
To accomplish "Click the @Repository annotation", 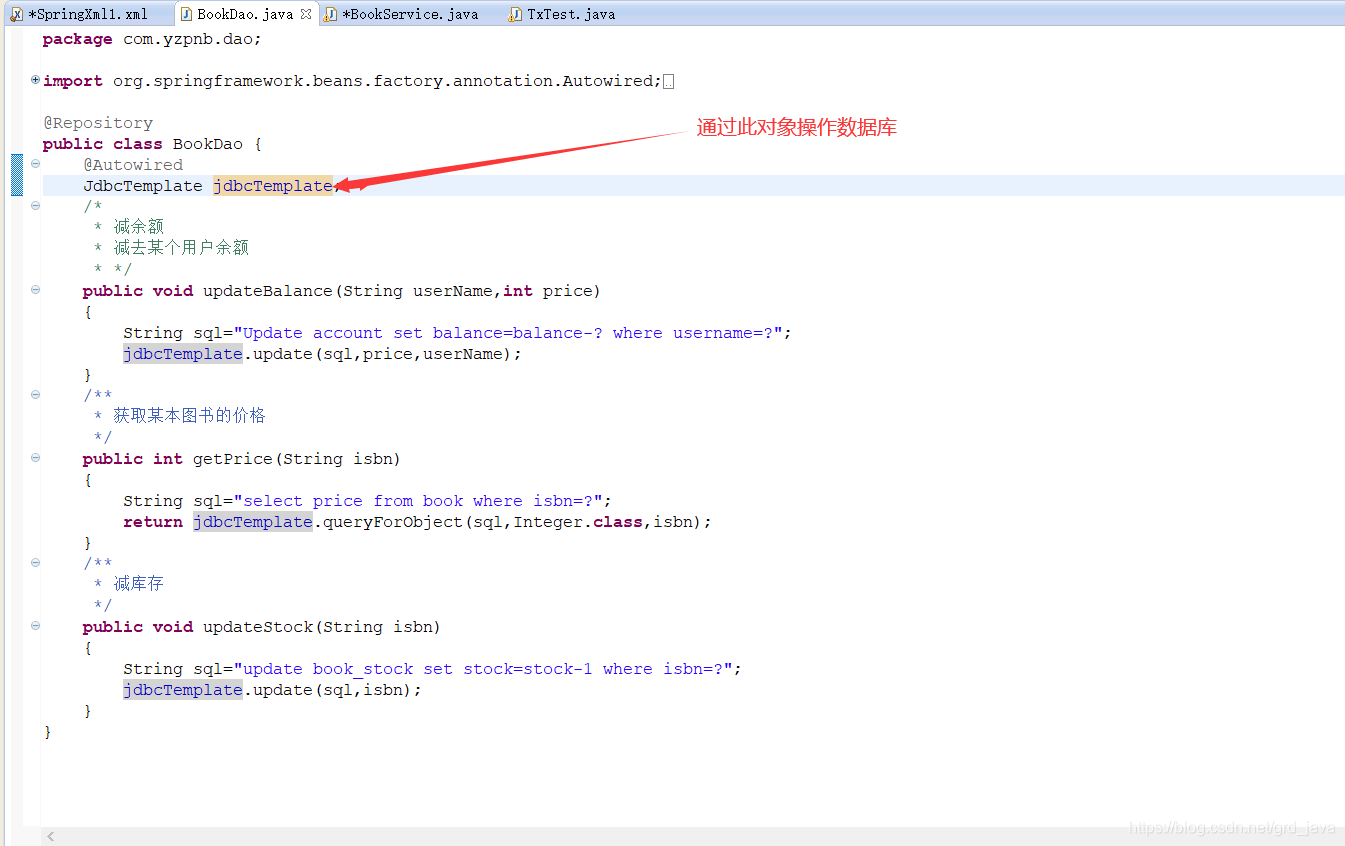I will [x=98, y=123].
